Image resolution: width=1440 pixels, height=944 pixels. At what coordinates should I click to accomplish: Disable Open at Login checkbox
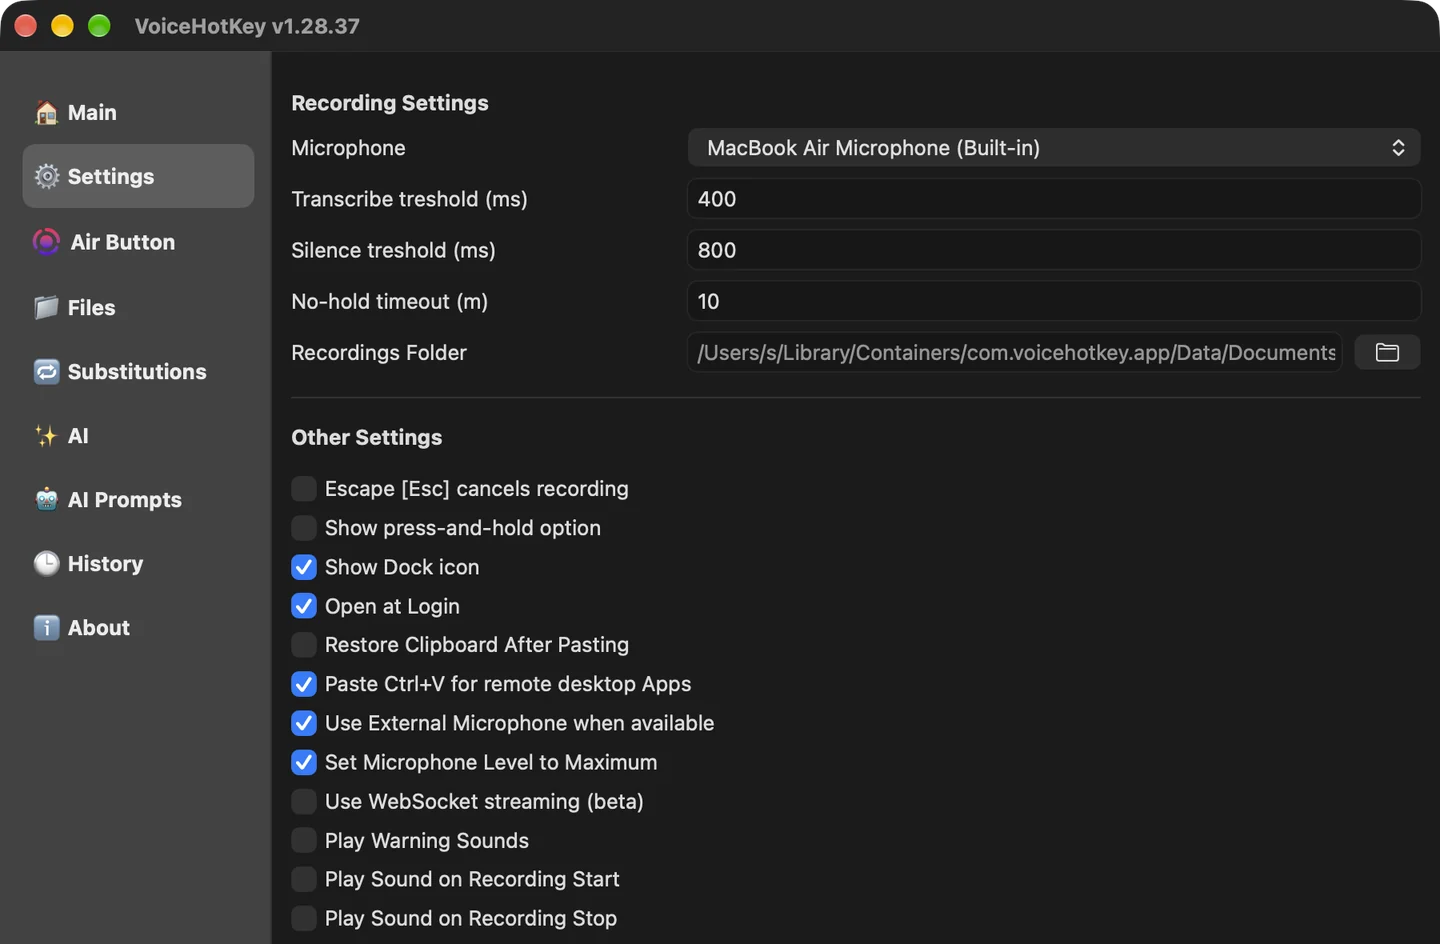point(304,606)
